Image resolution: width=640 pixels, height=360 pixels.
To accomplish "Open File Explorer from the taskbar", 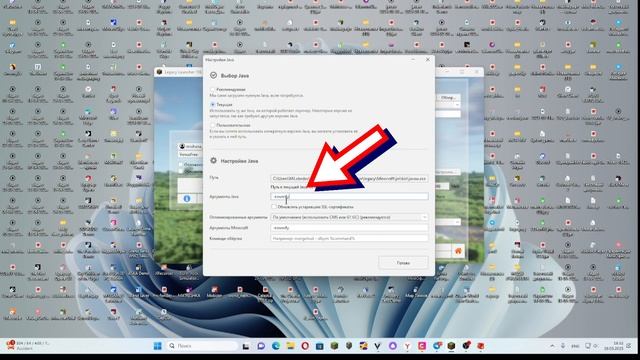I will point(291,346).
